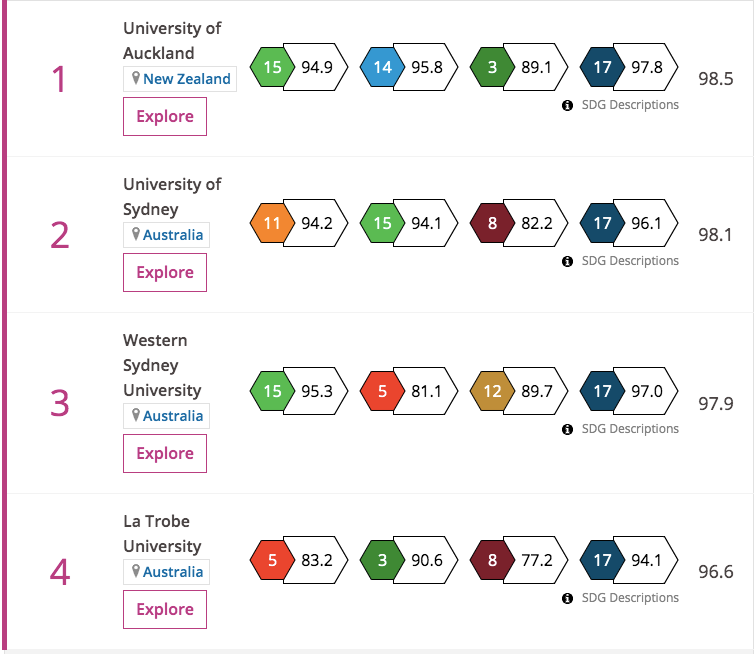Select Western Sydney's green SDG 15 hexagon
756x654 pixels.
272,391
